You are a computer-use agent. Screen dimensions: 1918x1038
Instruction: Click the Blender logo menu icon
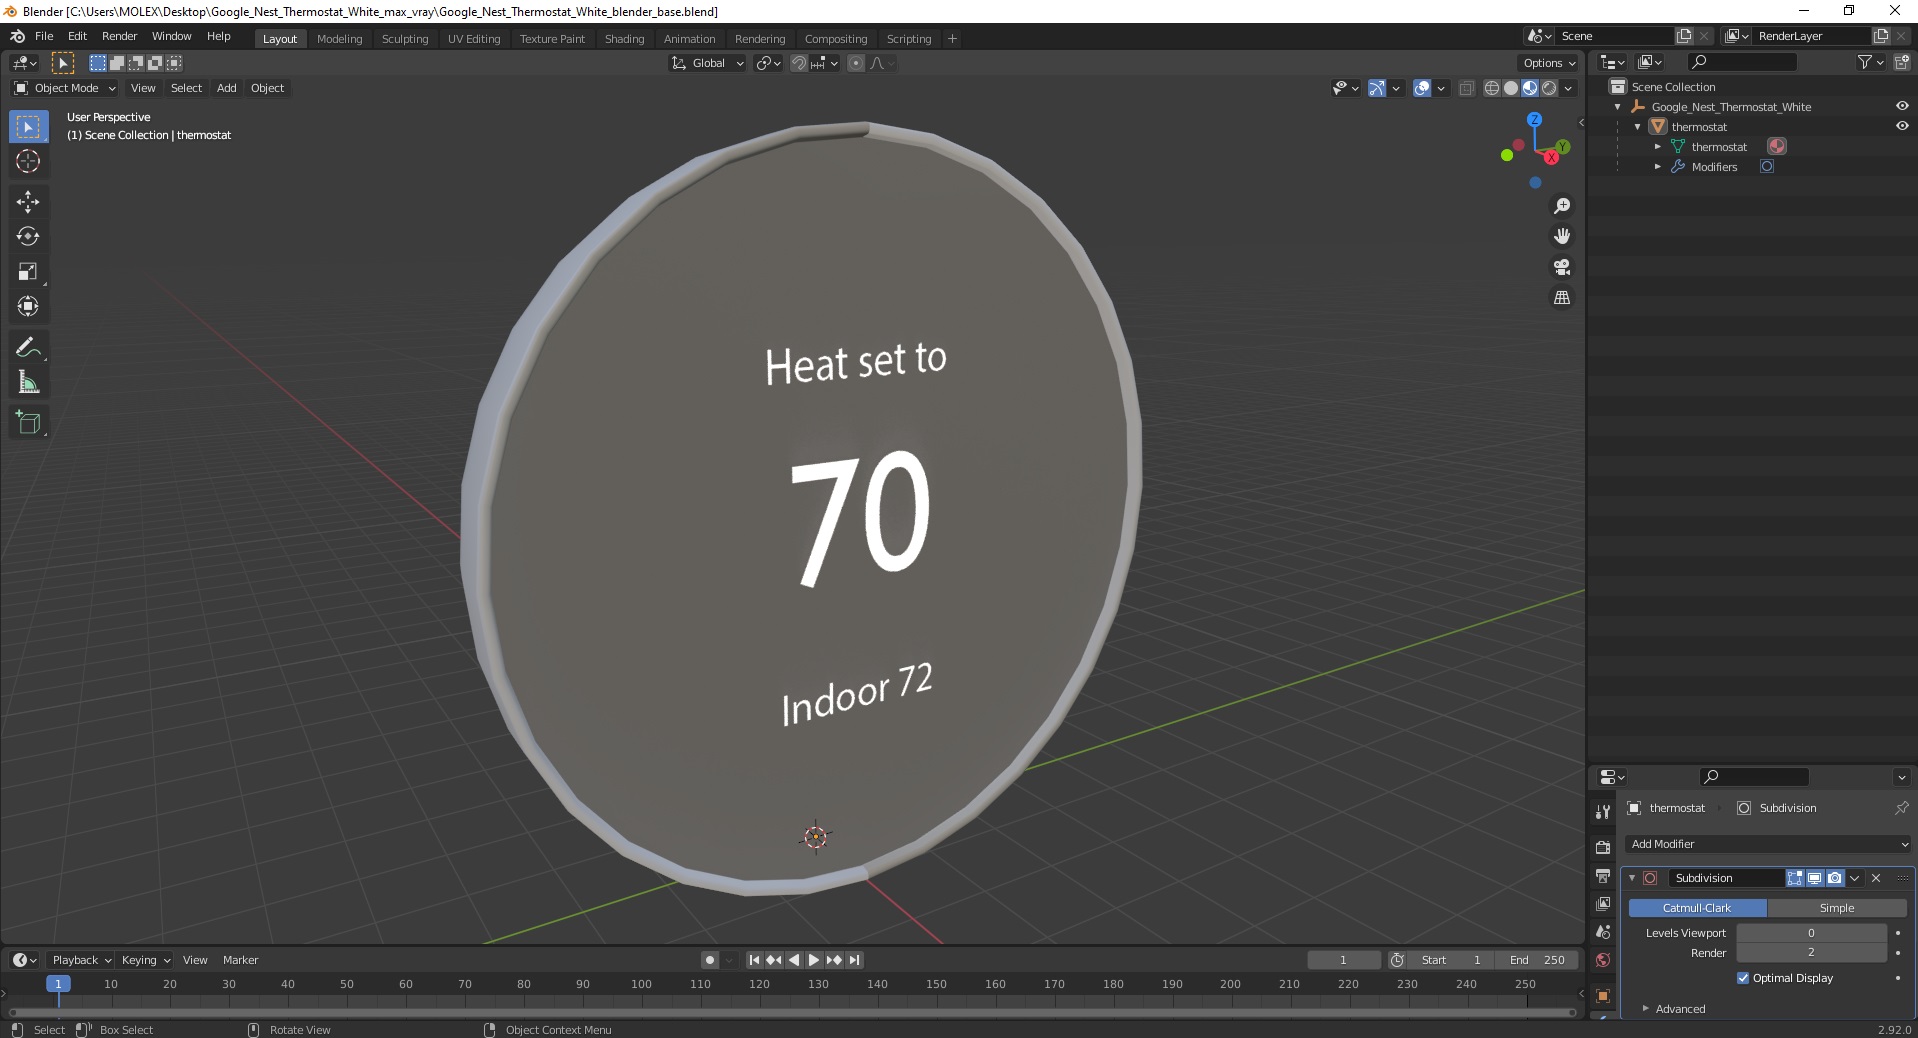17,36
